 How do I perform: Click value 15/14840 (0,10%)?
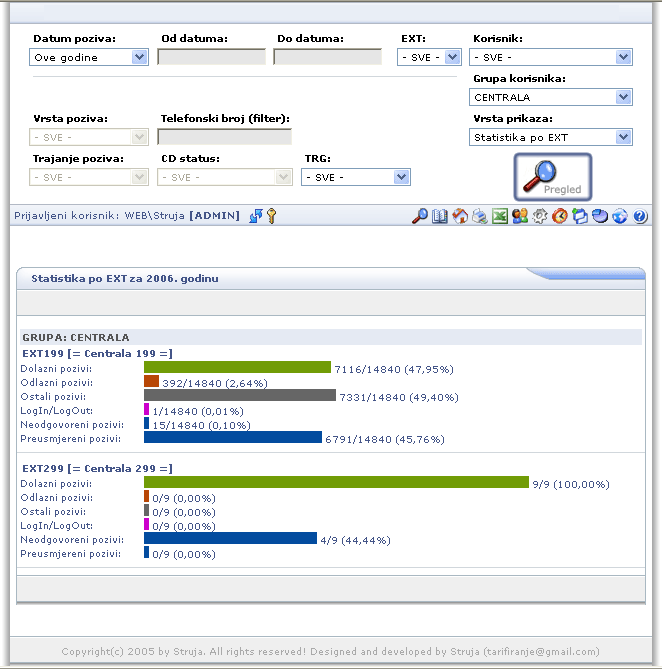click(201, 425)
